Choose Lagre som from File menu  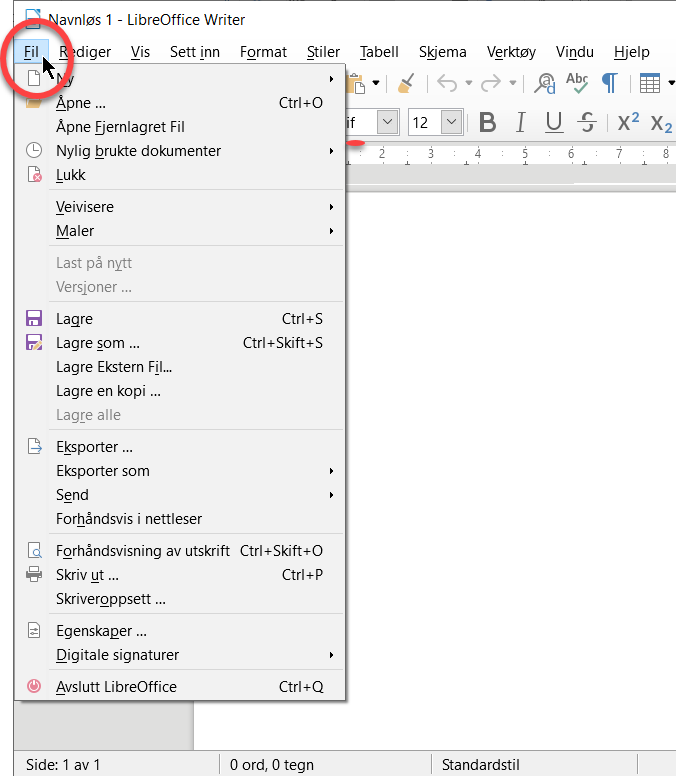98,343
